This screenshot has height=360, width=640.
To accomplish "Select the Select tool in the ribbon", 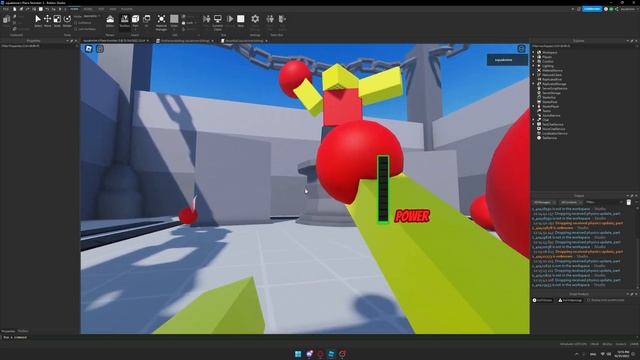I will tap(38, 21).
